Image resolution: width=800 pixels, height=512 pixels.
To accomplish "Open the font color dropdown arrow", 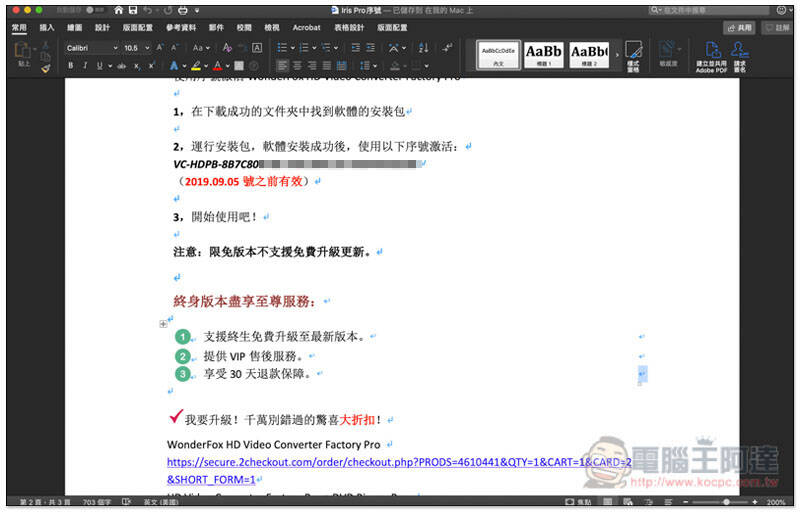I will point(227,66).
